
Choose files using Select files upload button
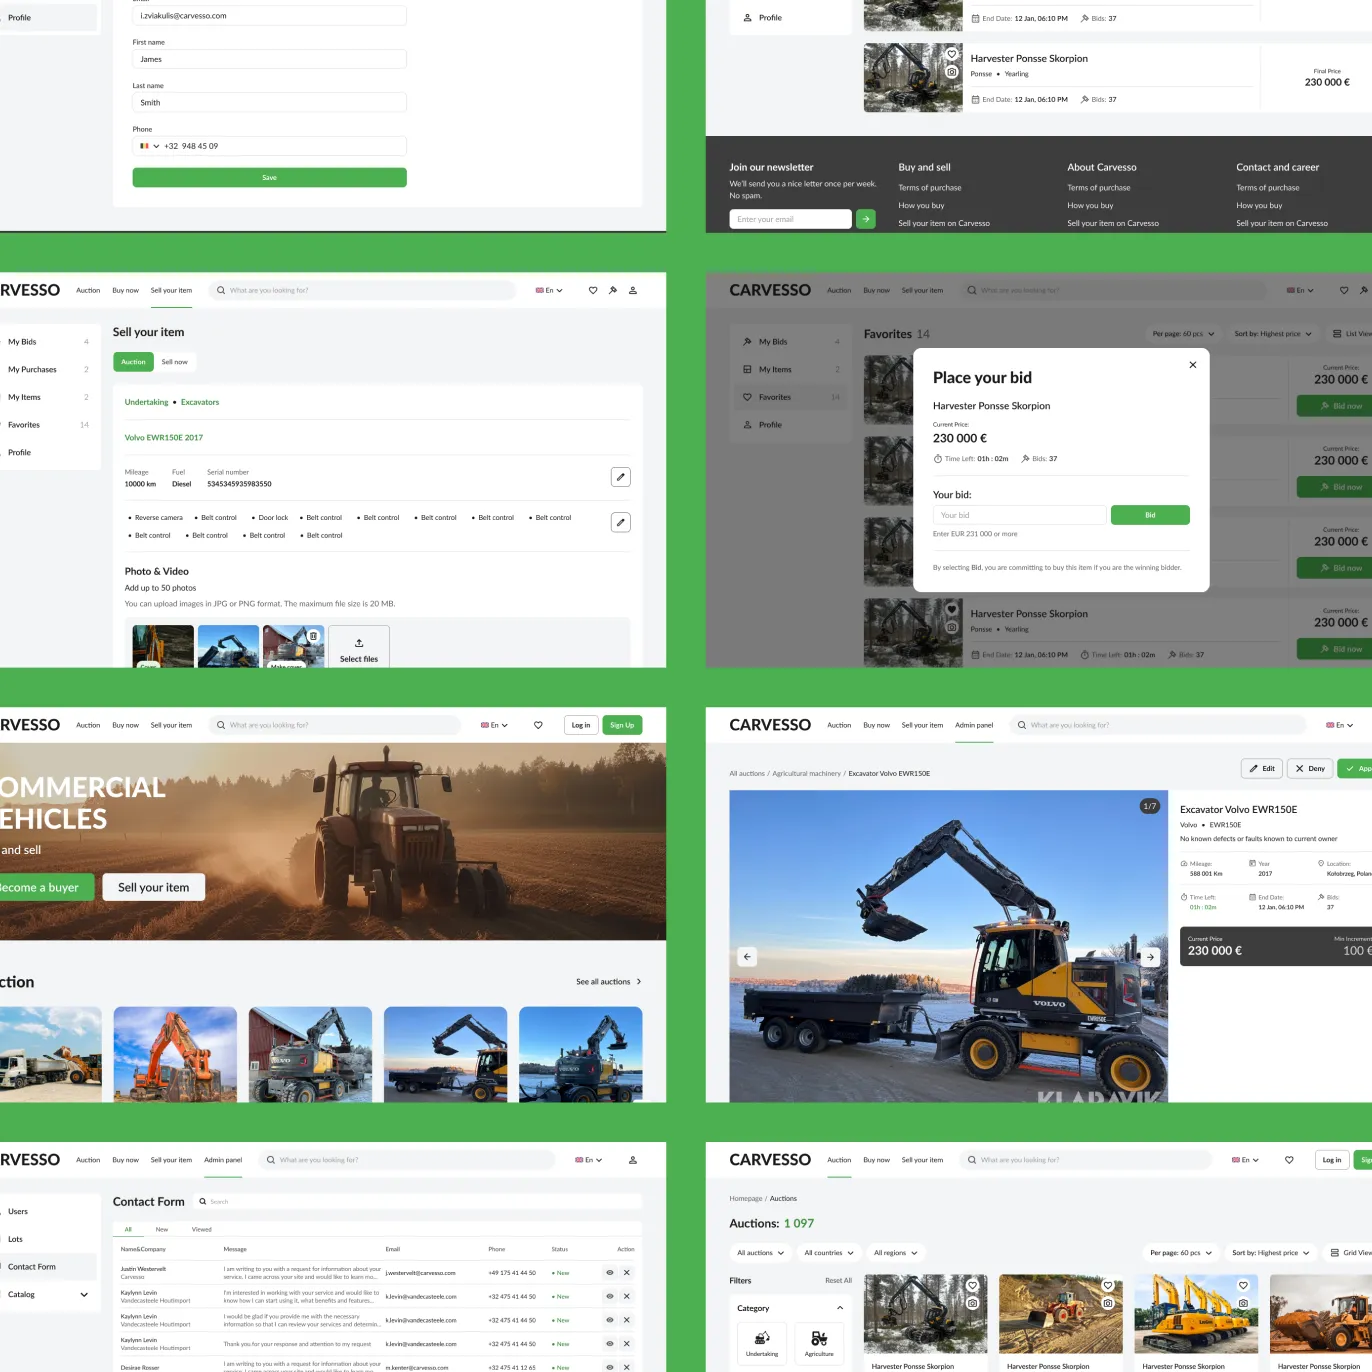click(x=359, y=649)
